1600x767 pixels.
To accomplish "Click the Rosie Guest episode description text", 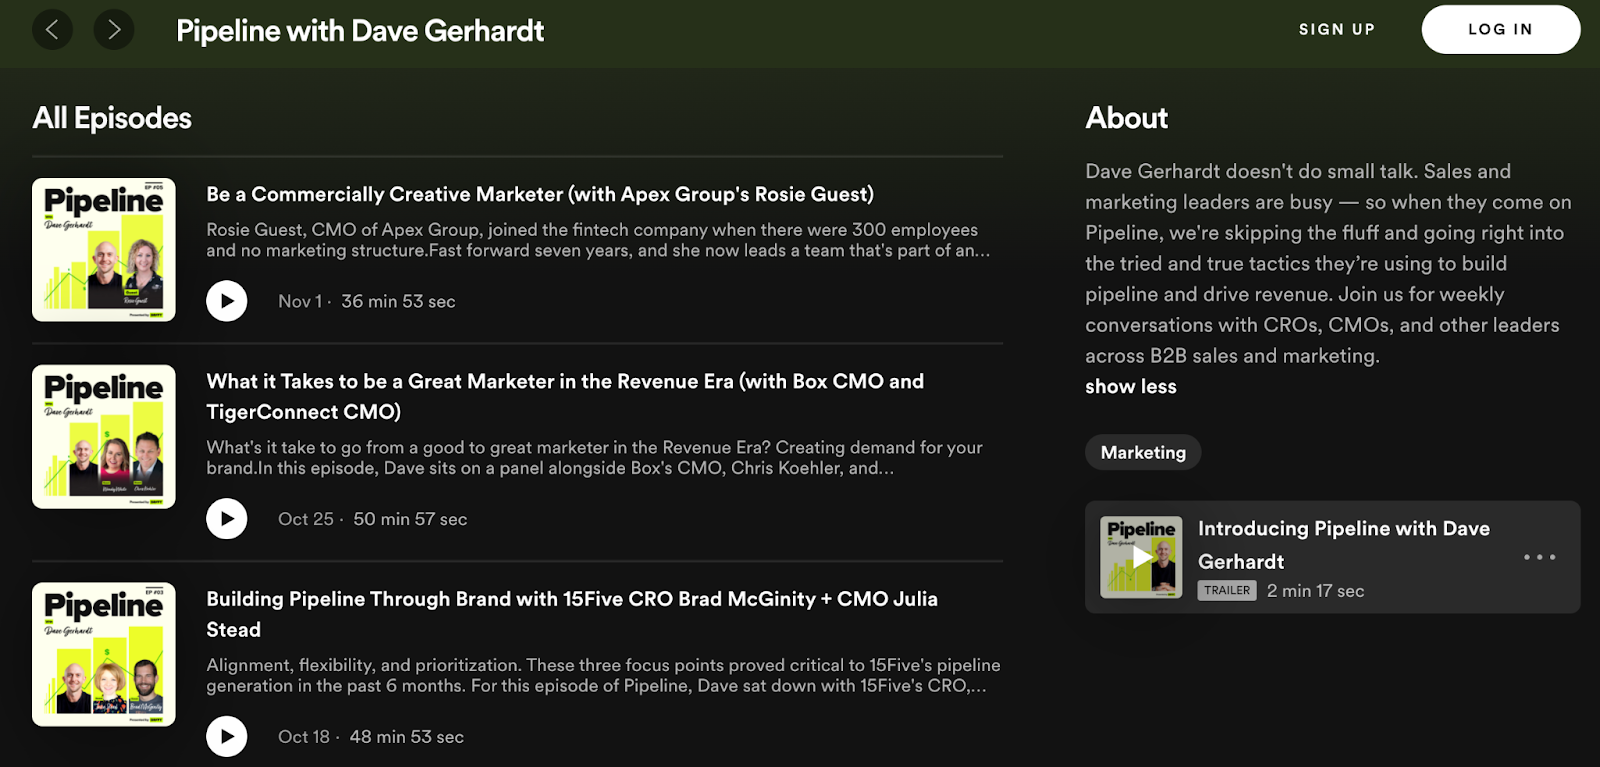I will click(x=598, y=240).
